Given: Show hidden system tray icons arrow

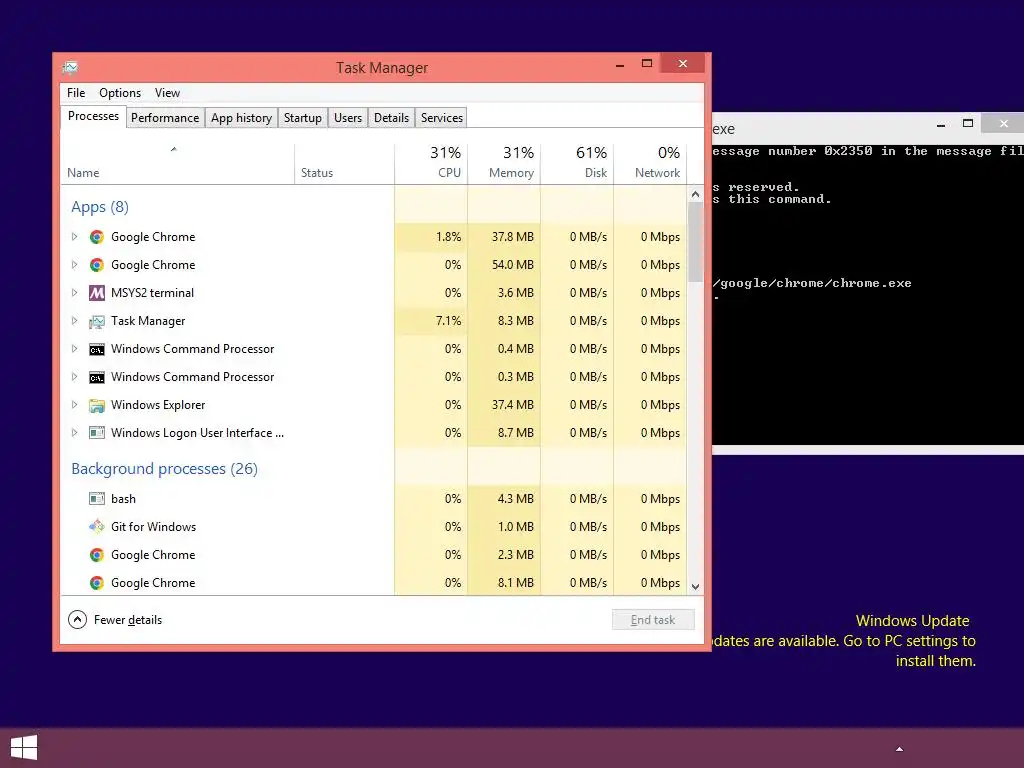Looking at the screenshot, I should pyautogui.click(x=899, y=749).
